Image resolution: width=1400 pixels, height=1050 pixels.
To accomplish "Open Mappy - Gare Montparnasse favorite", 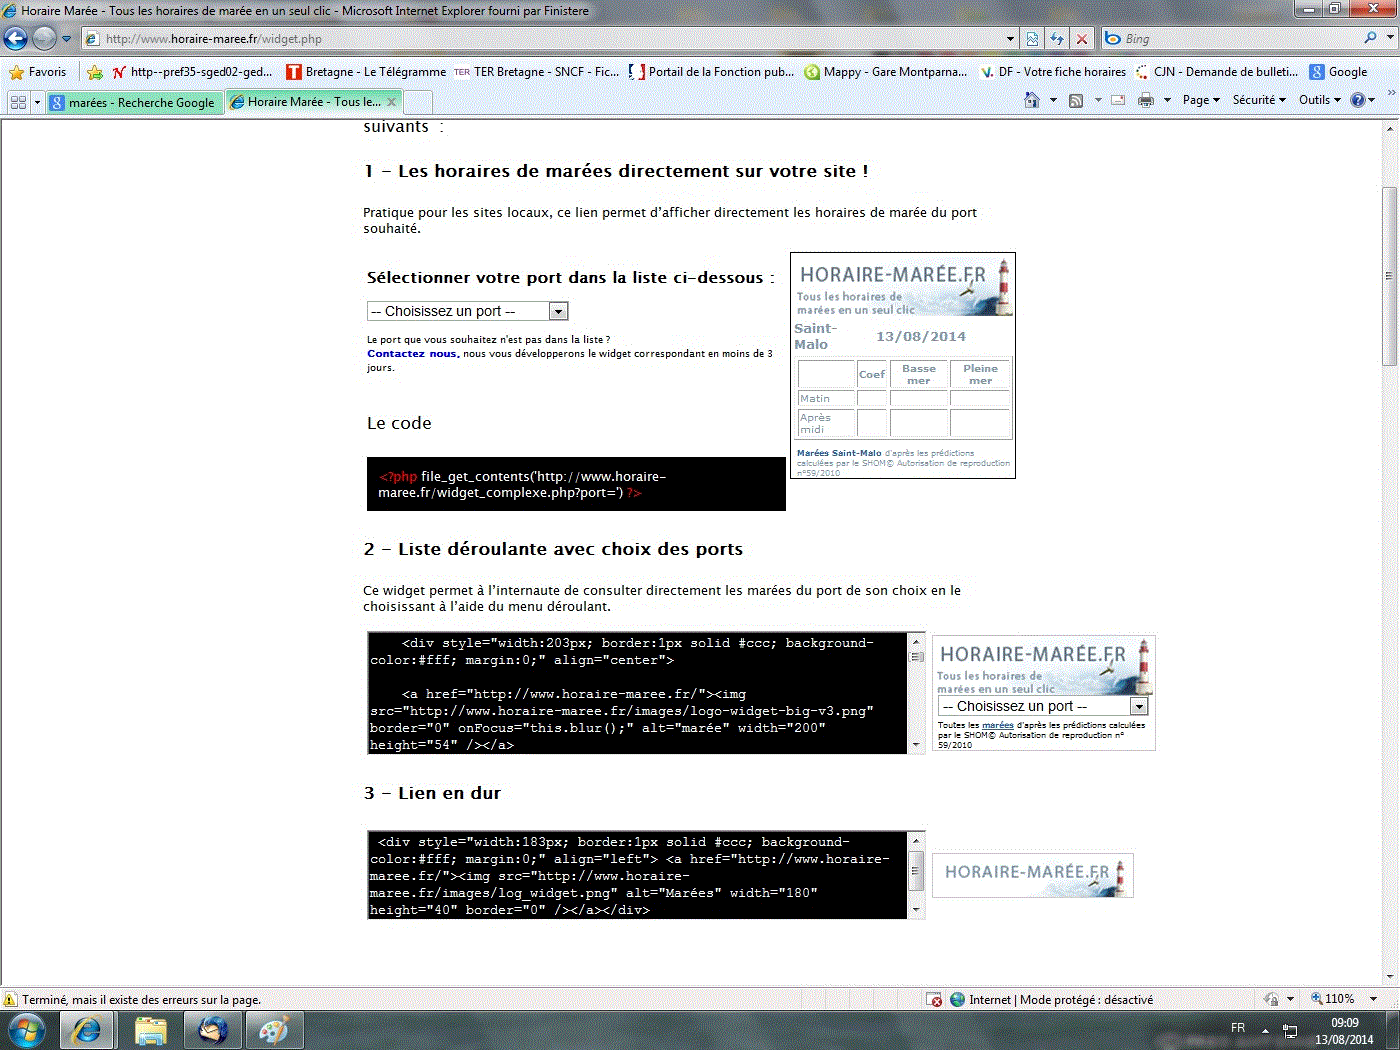I will click(886, 72).
